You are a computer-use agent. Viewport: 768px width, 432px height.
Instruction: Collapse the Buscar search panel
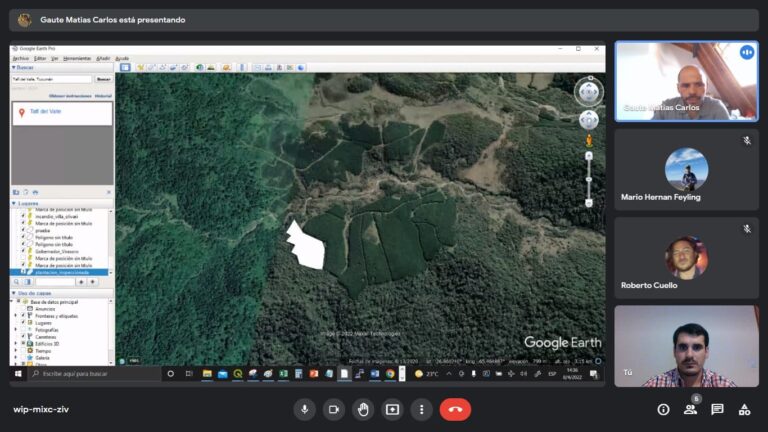pyautogui.click(x=15, y=67)
